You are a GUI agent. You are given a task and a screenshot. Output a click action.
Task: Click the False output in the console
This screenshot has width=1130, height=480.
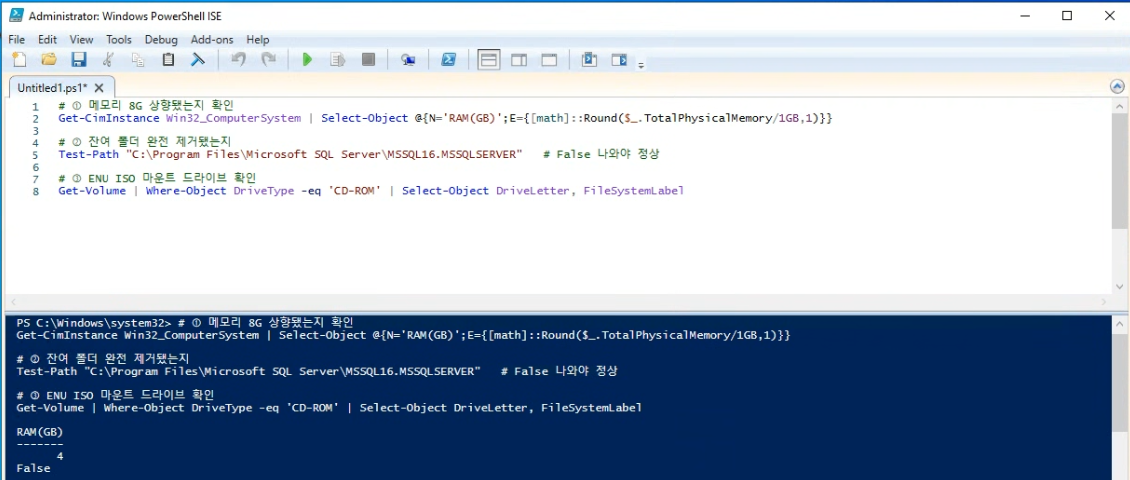point(33,468)
